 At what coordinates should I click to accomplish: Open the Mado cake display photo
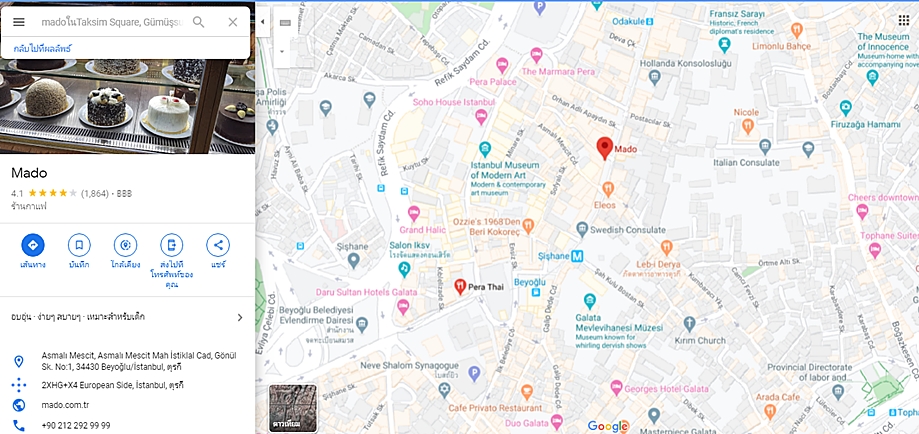pyautogui.click(x=127, y=106)
